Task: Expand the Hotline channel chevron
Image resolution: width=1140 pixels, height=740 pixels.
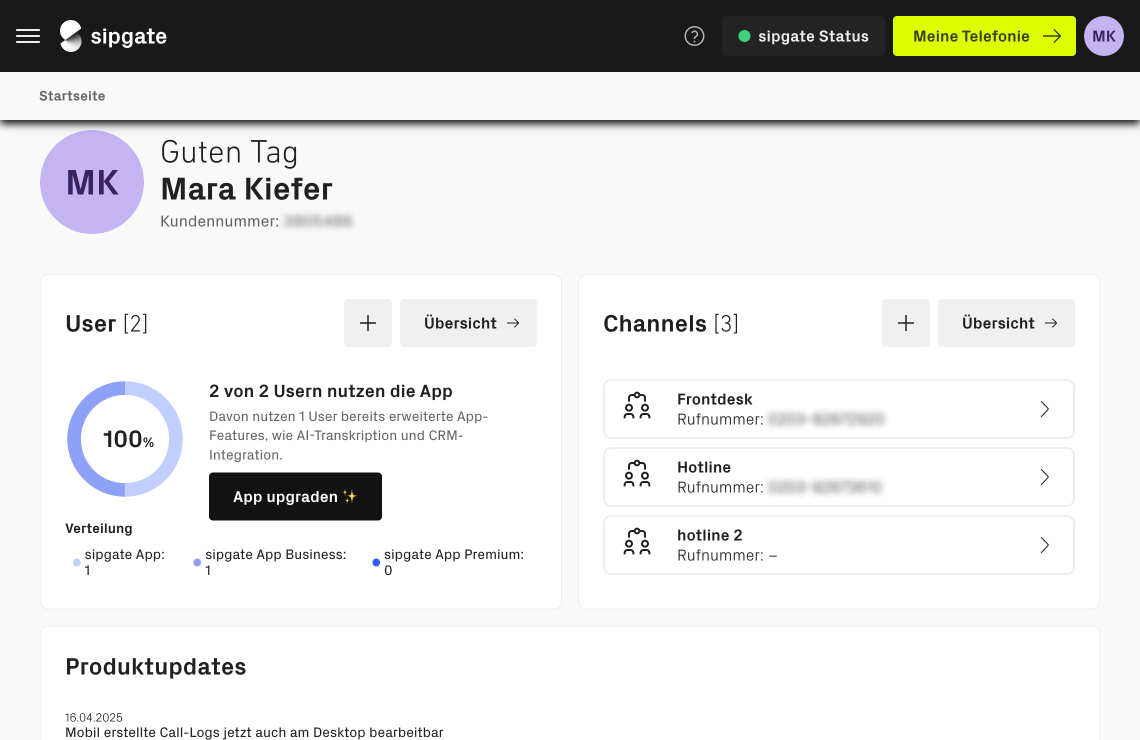Action: [x=1044, y=477]
